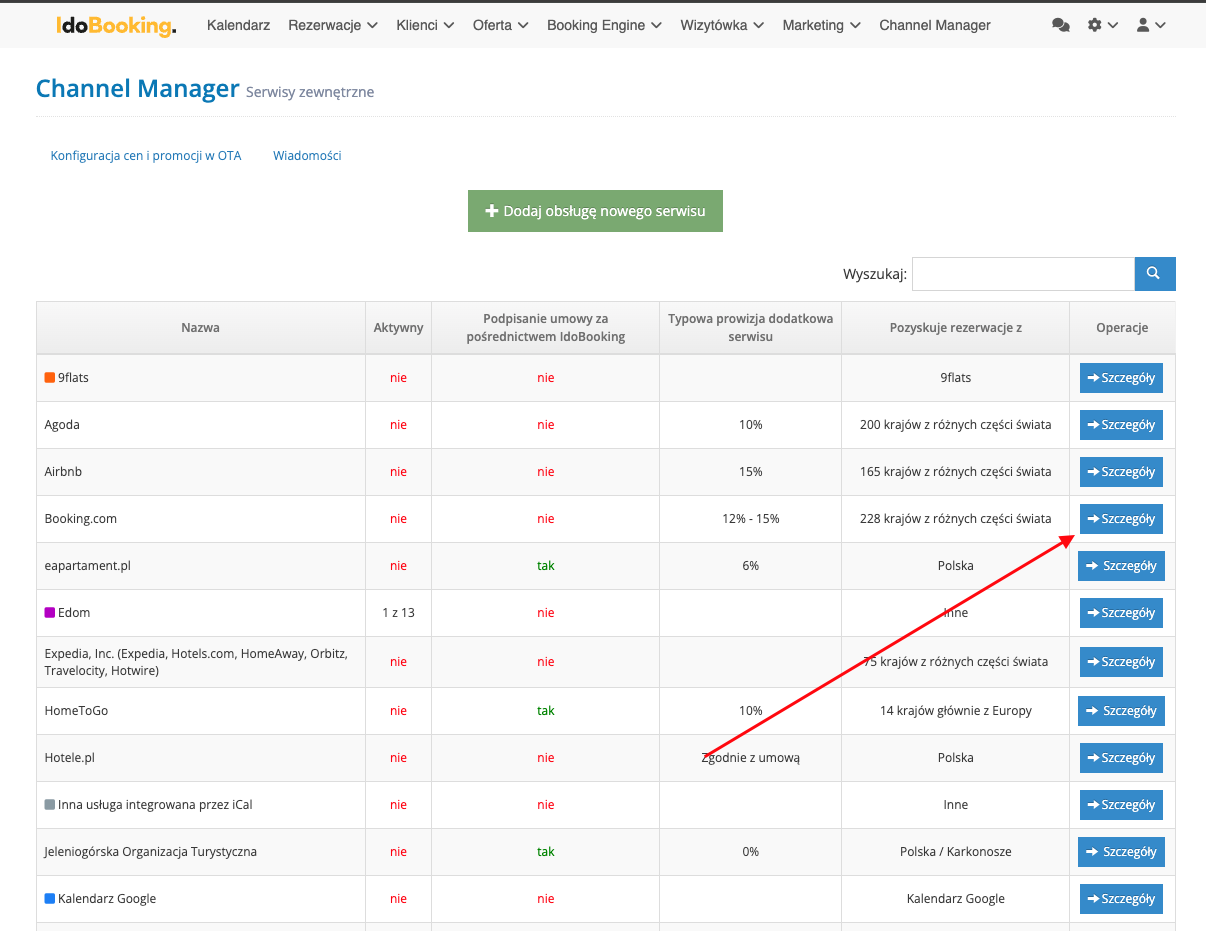
Task: Click the eapartament.pl service name
Action: pyautogui.click(x=88, y=566)
